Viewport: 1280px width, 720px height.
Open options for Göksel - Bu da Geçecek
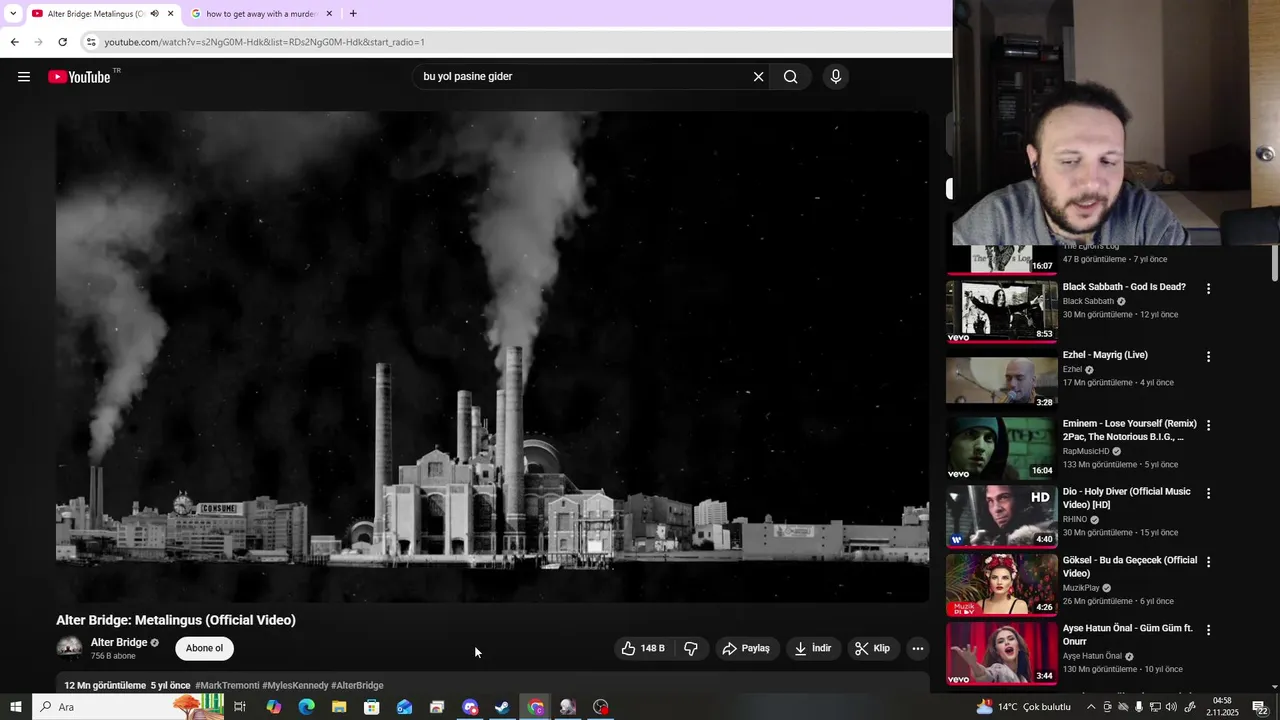(x=1208, y=562)
